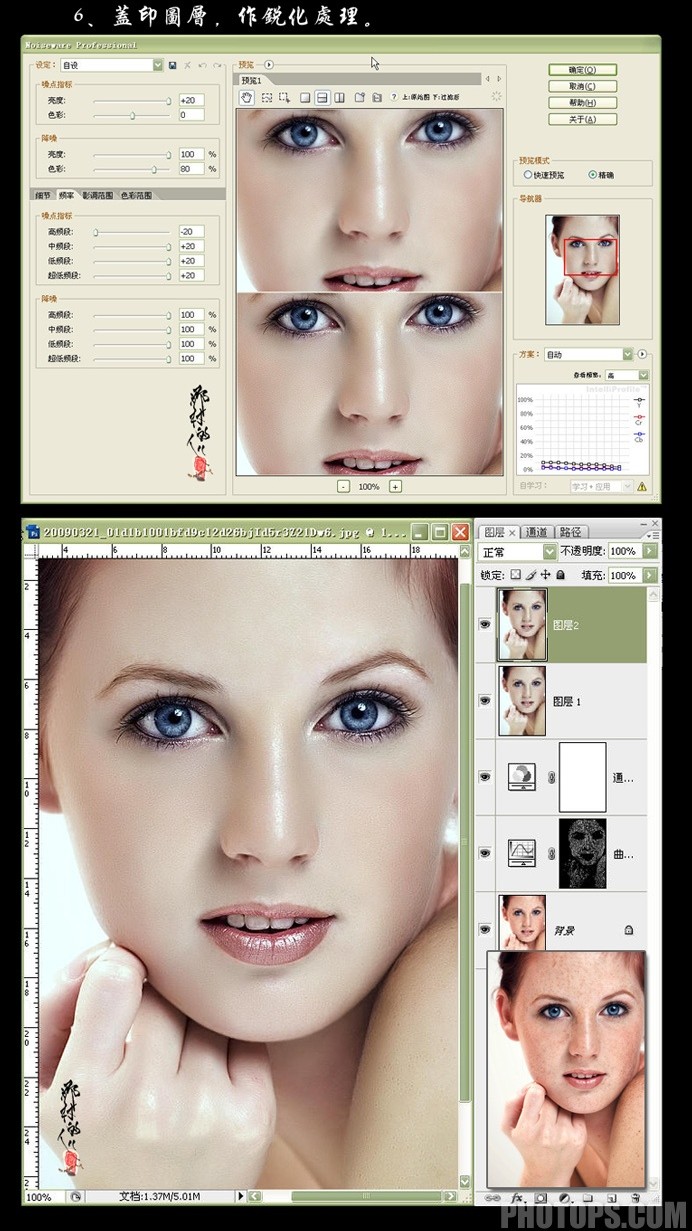Image resolution: width=692 pixels, height=1231 pixels.
Task: Select the hand pan tool in Noiseware preview
Action: [249, 98]
